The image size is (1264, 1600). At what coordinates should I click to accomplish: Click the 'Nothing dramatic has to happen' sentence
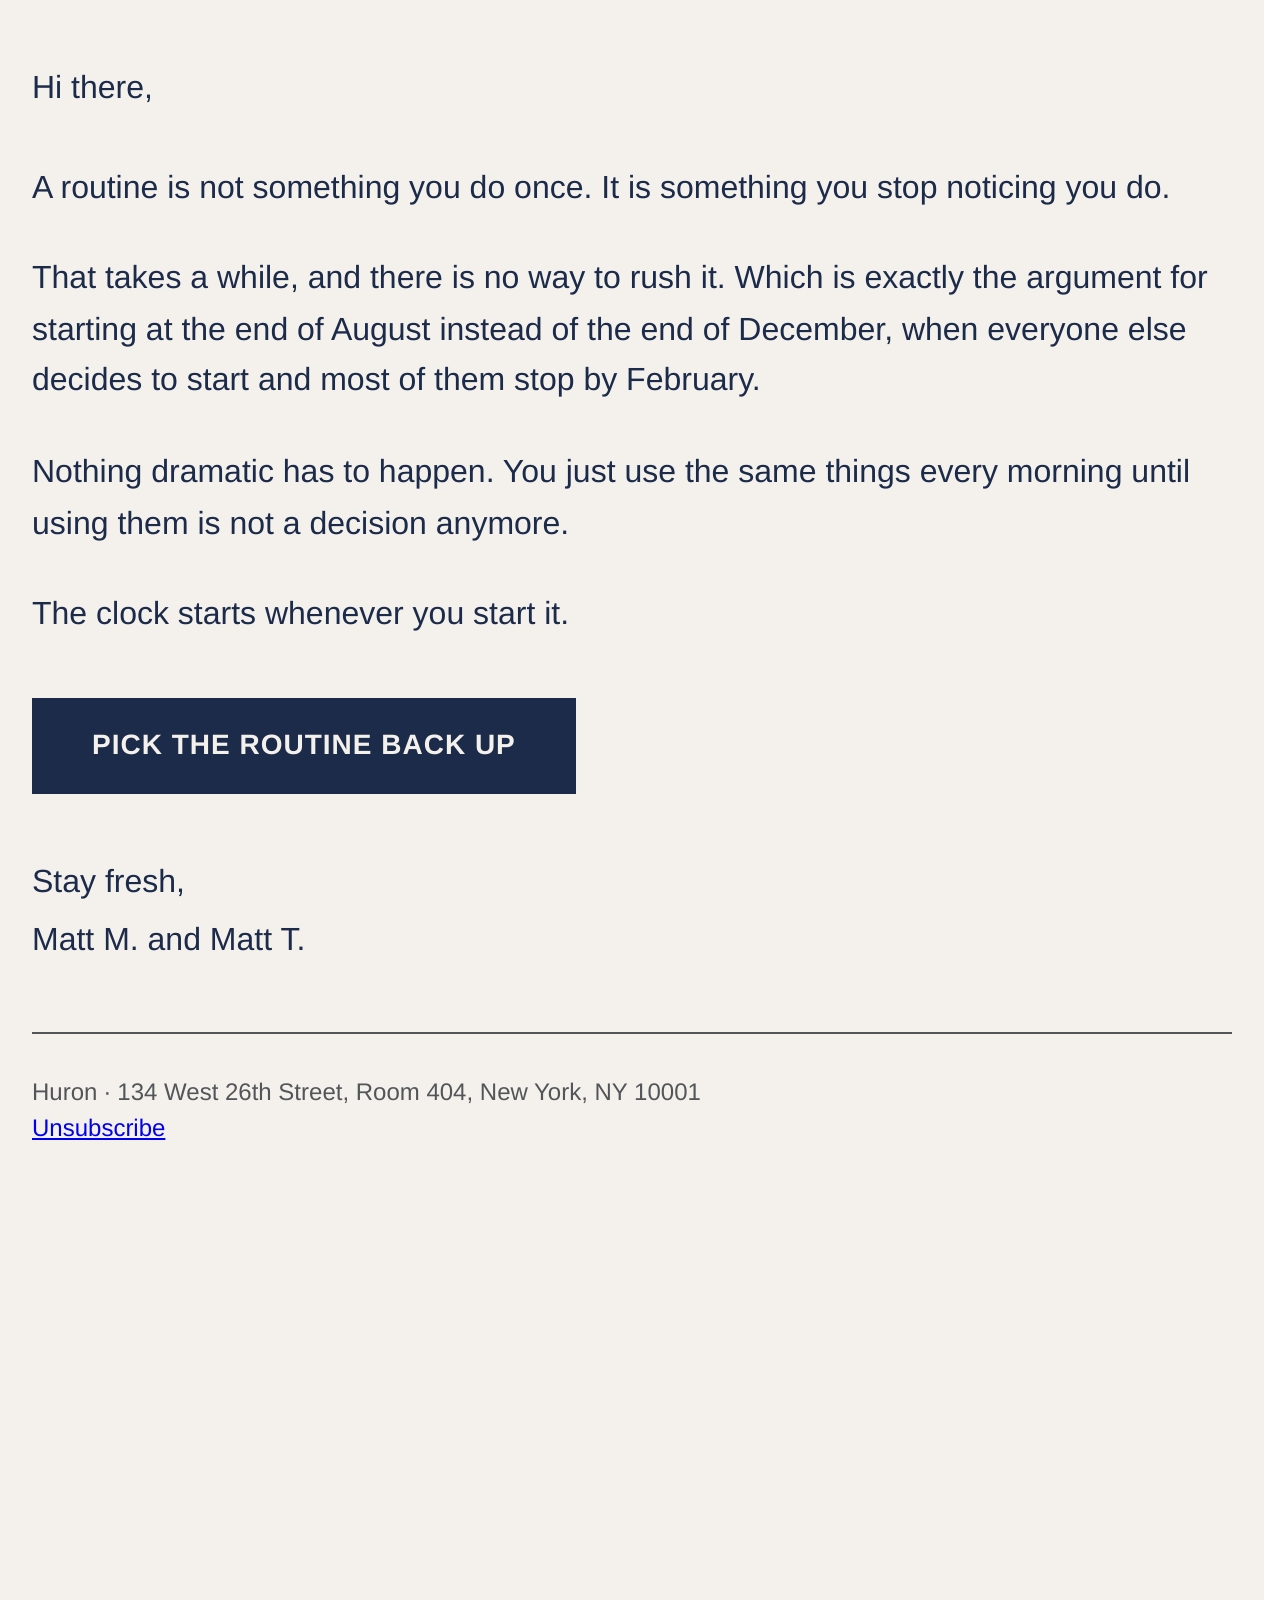(263, 471)
